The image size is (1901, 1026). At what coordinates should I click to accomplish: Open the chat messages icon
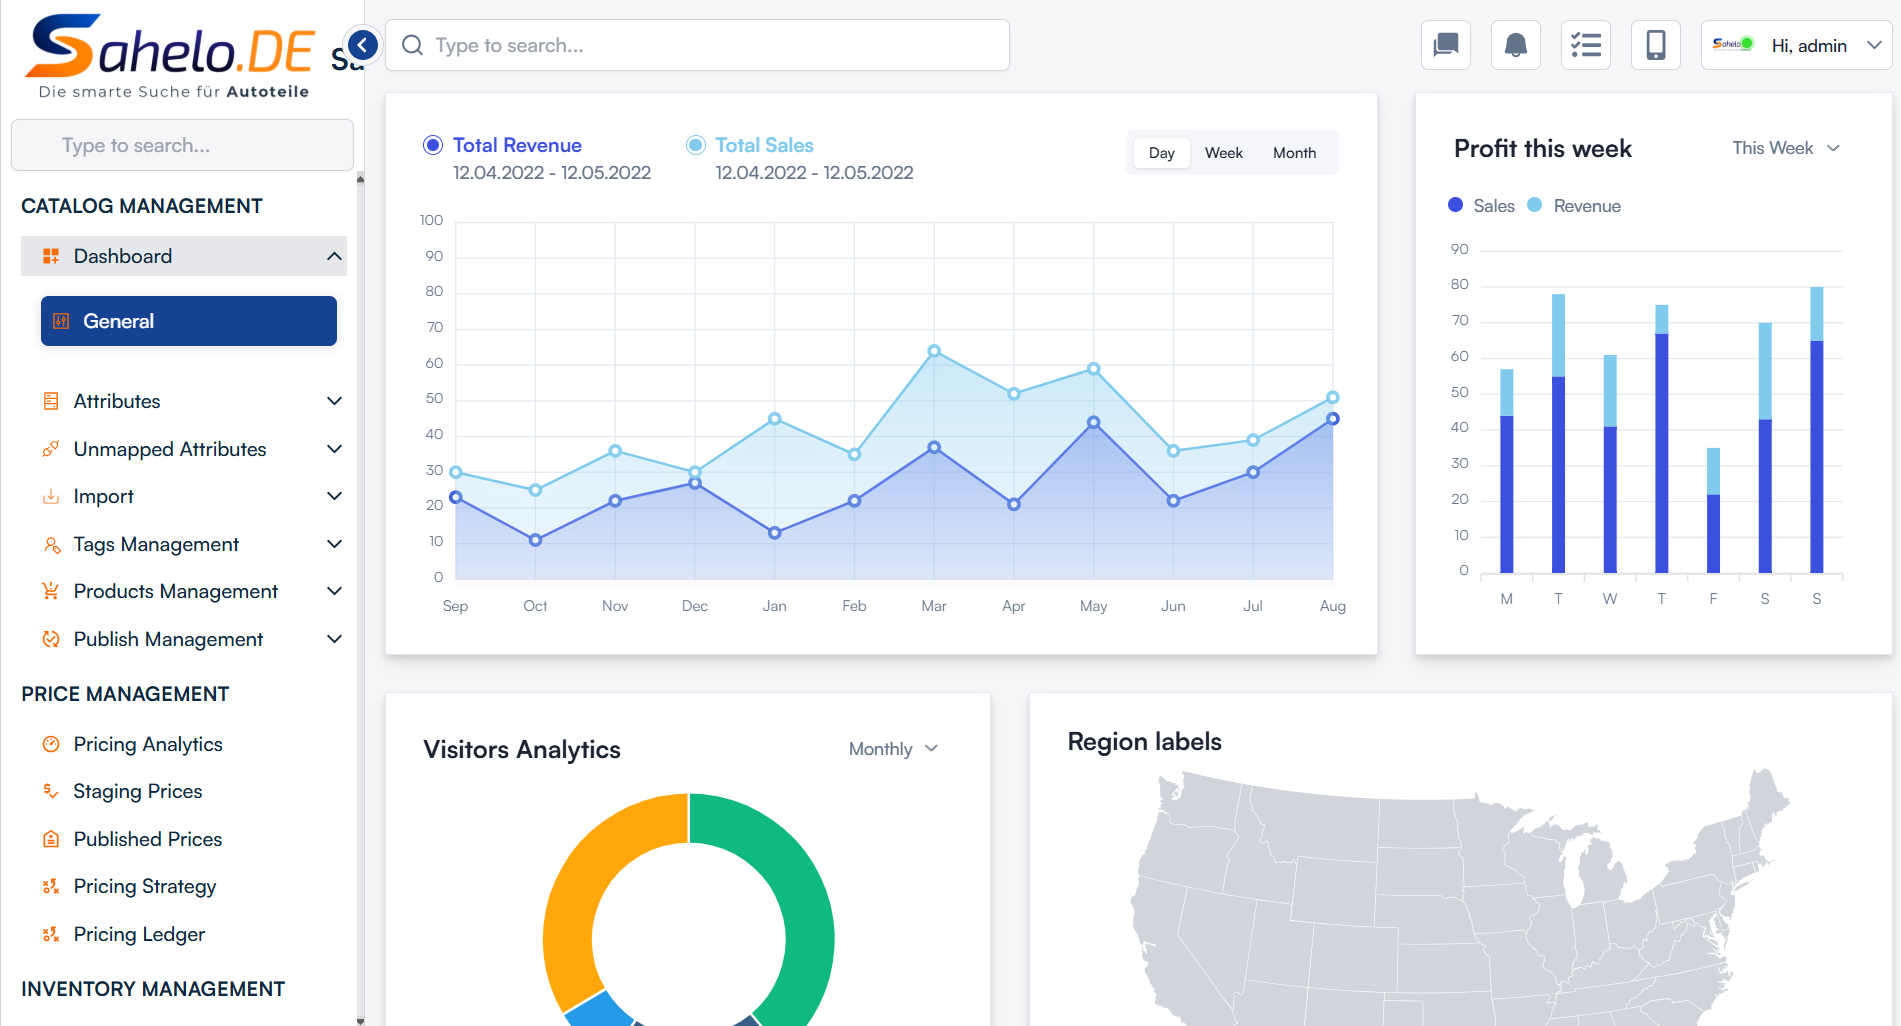pyautogui.click(x=1445, y=45)
